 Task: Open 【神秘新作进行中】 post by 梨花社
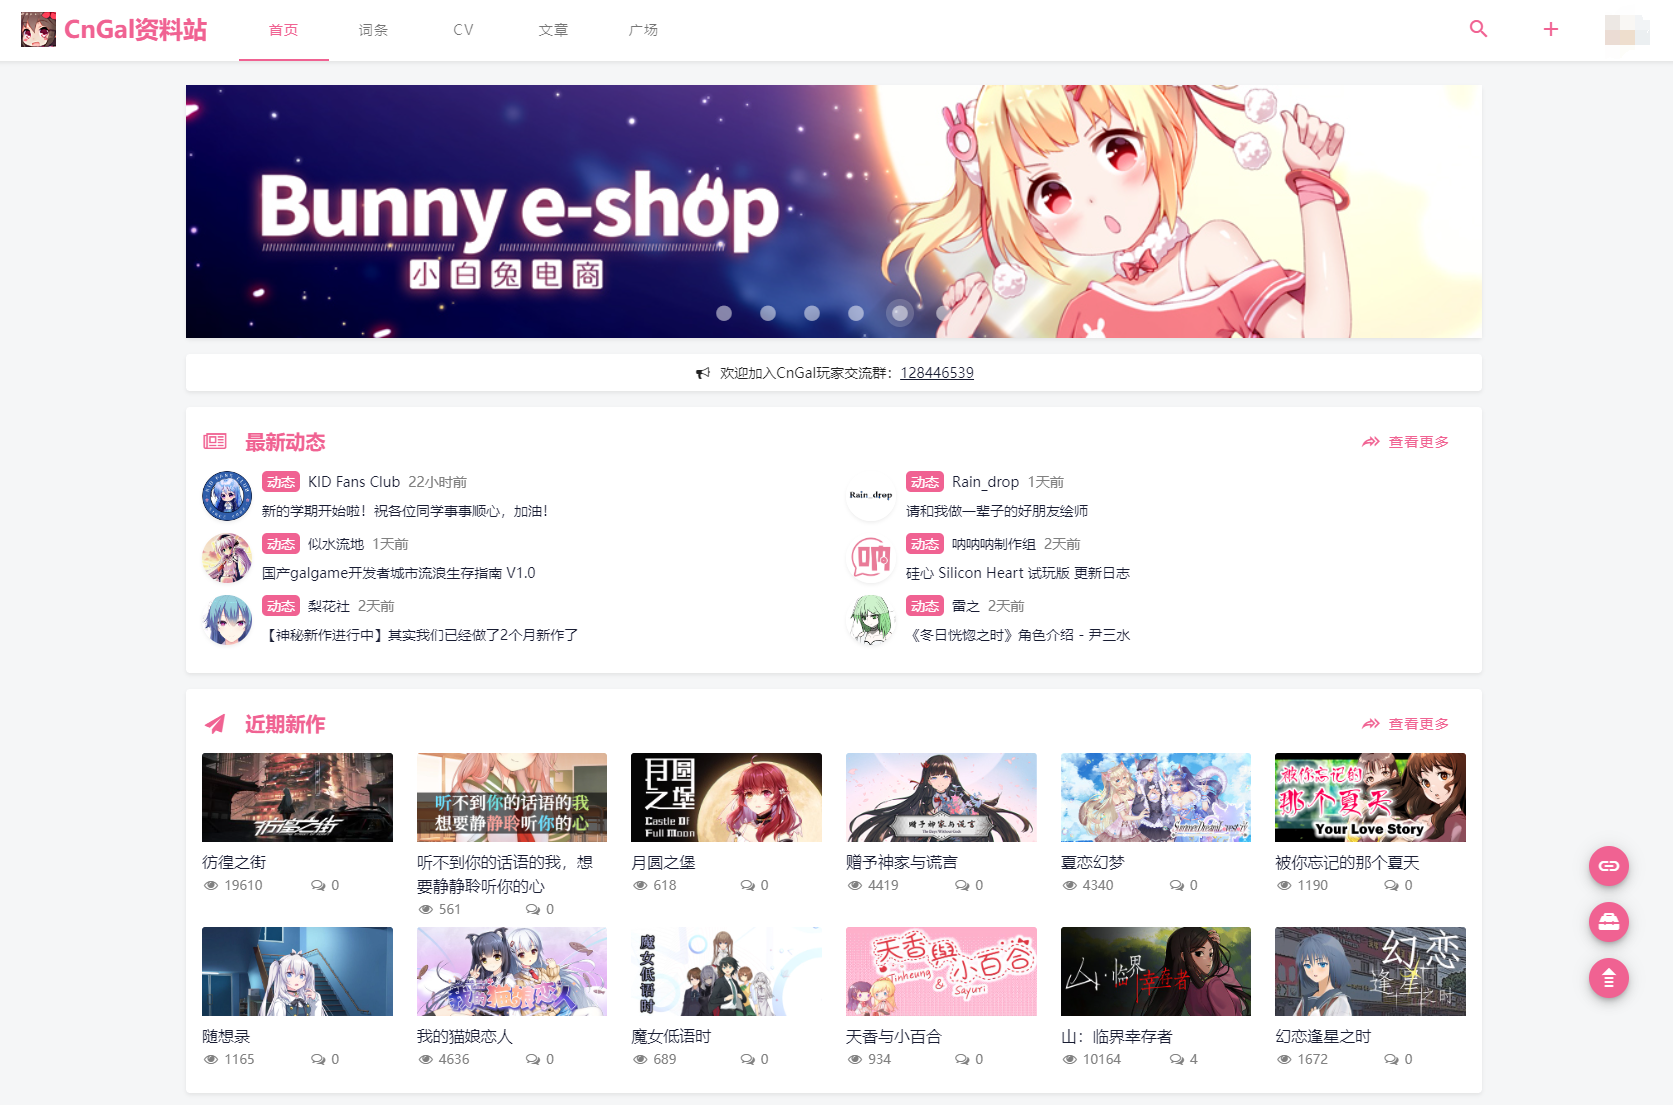420,635
